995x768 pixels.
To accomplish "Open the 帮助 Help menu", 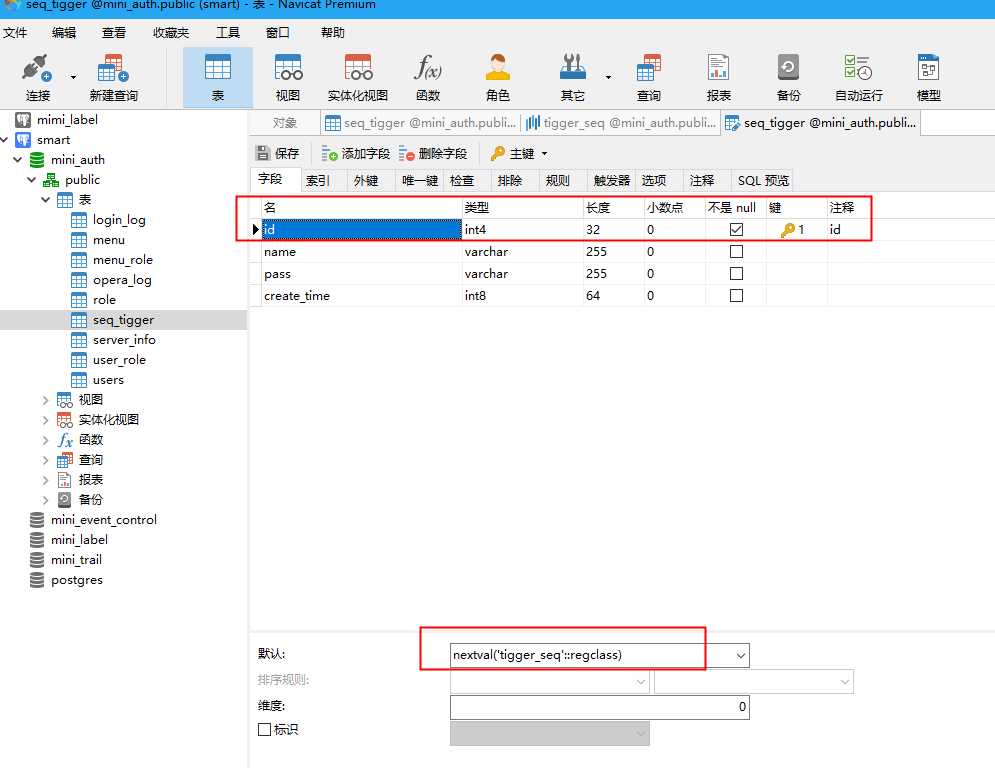I will (x=333, y=32).
